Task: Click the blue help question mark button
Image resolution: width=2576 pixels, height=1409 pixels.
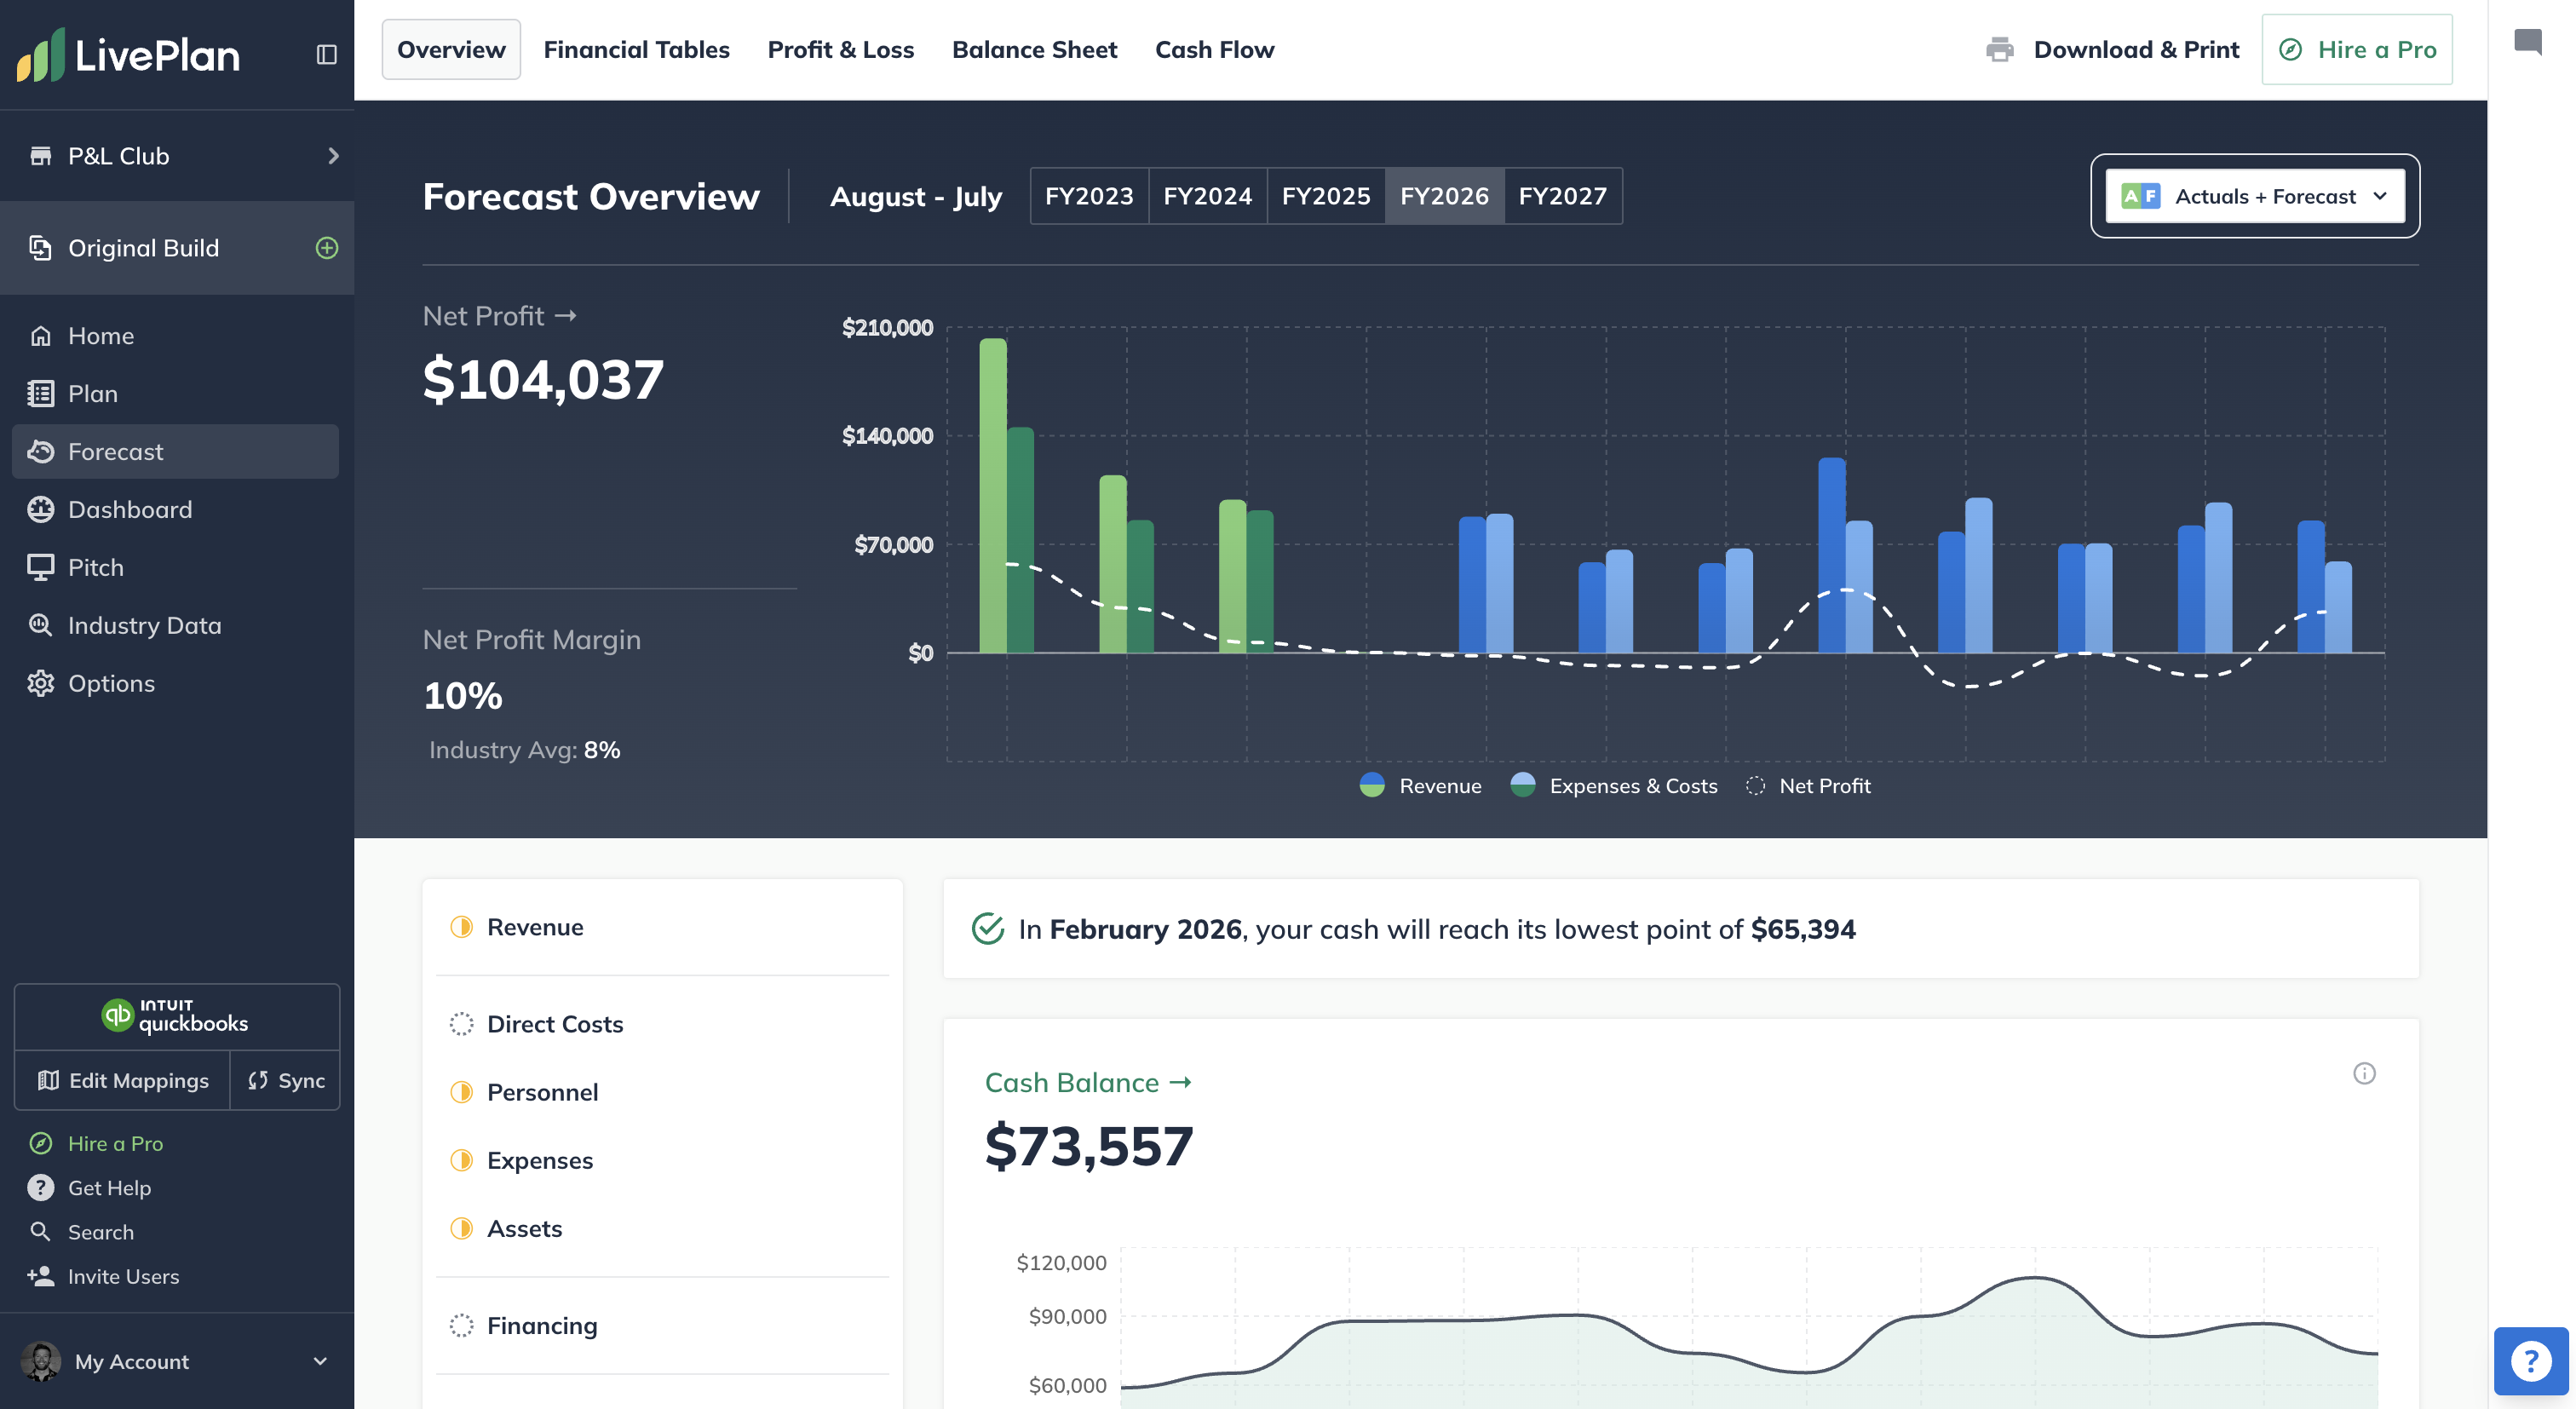Action: pyautogui.click(x=2530, y=1361)
